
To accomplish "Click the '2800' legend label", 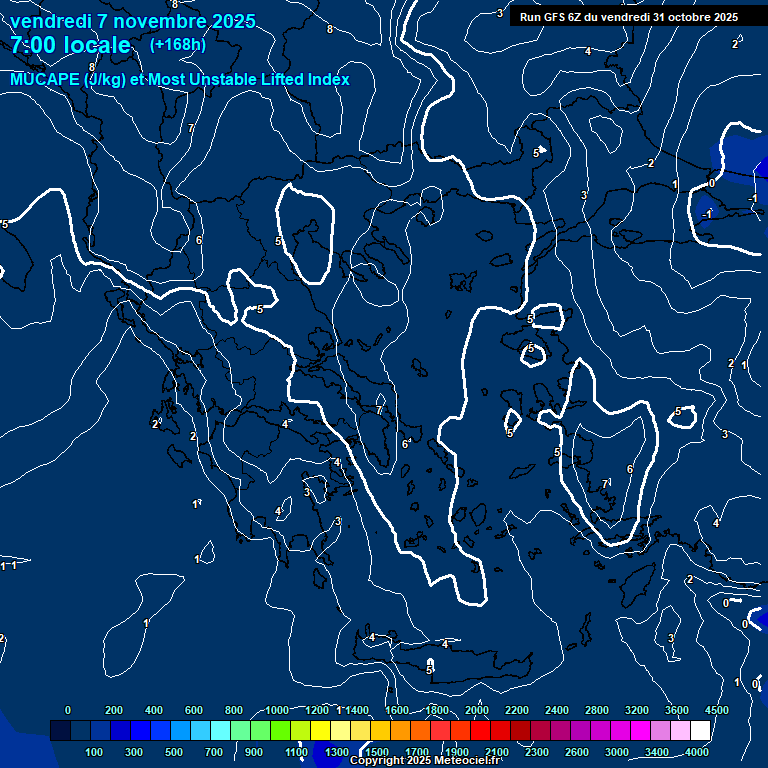I will tap(597, 710).
